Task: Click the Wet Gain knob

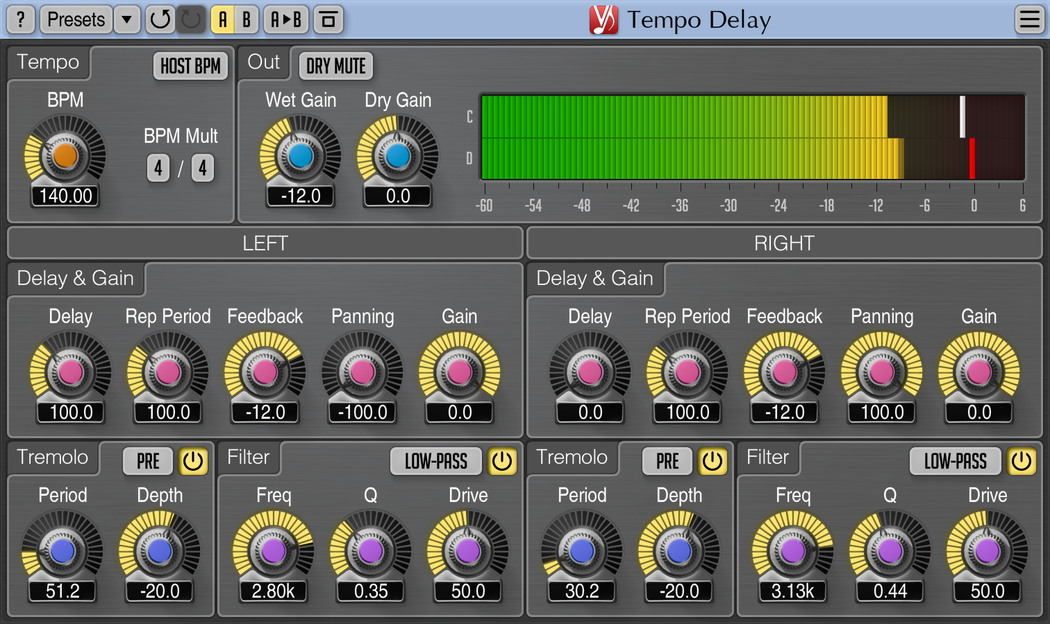Action: [301, 155]
